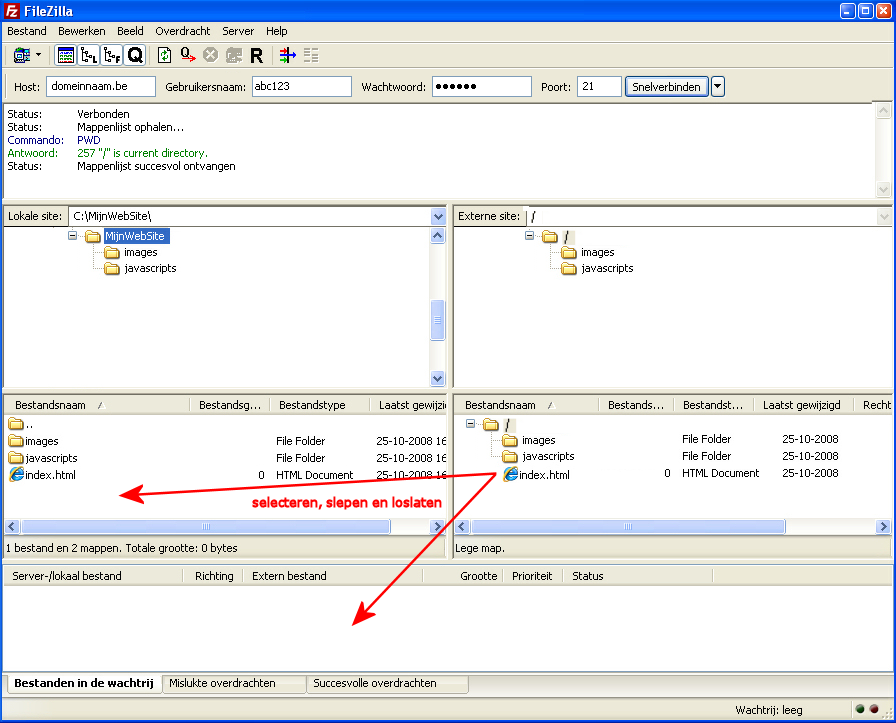Click local tree vertical scrollbar thumb
This screenshot has width=896, height=723.
pyautogui.click(x=438, y=320)
